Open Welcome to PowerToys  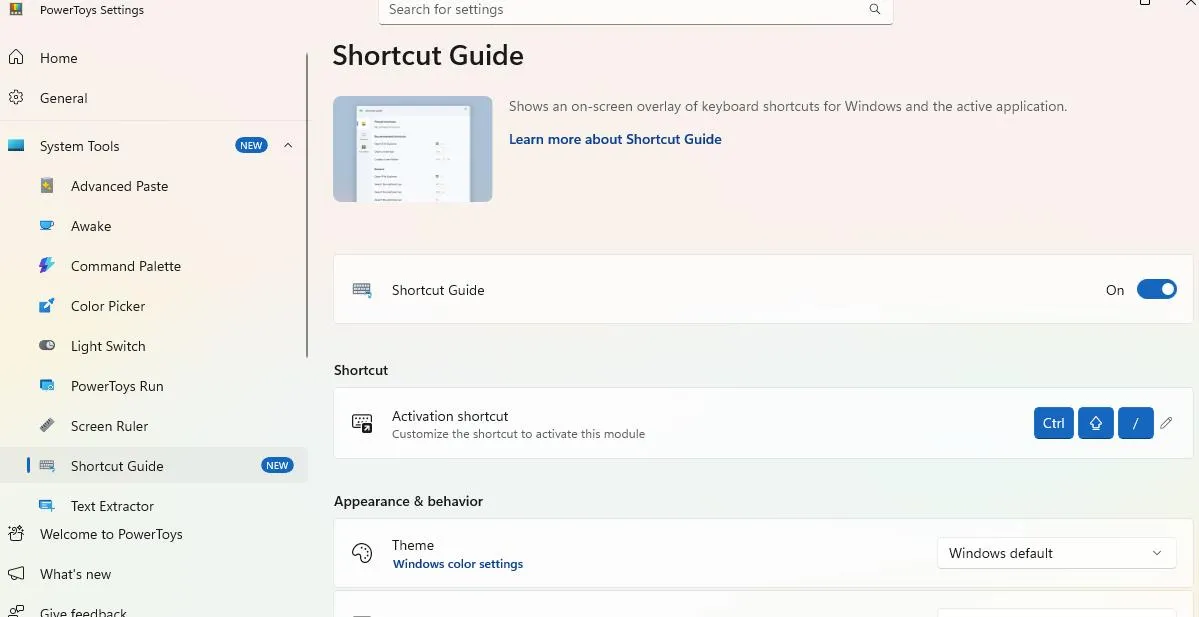(153, 534)
